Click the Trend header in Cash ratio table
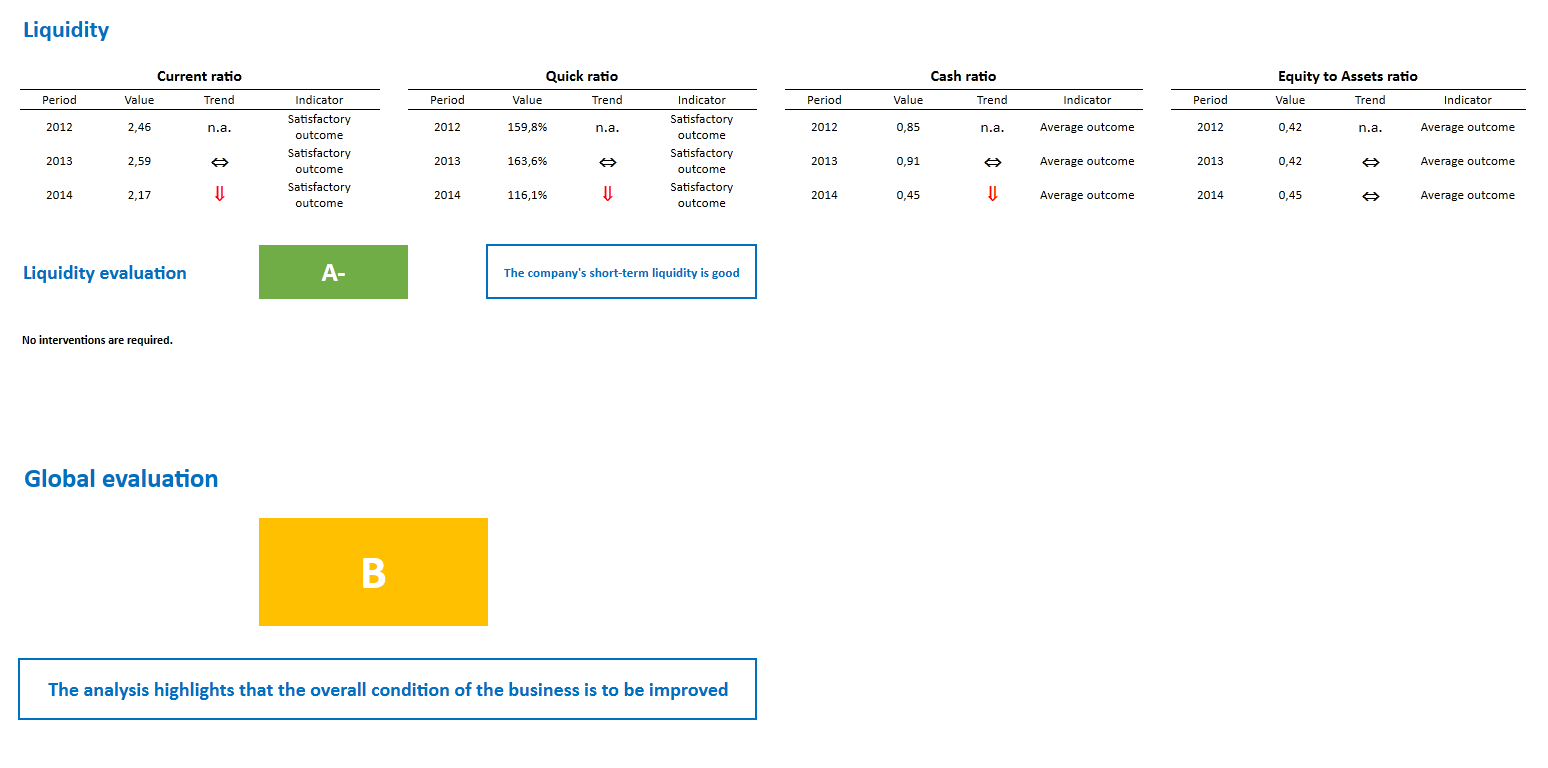The width and height of the screenshot is (1548, 768). point(992,100)
